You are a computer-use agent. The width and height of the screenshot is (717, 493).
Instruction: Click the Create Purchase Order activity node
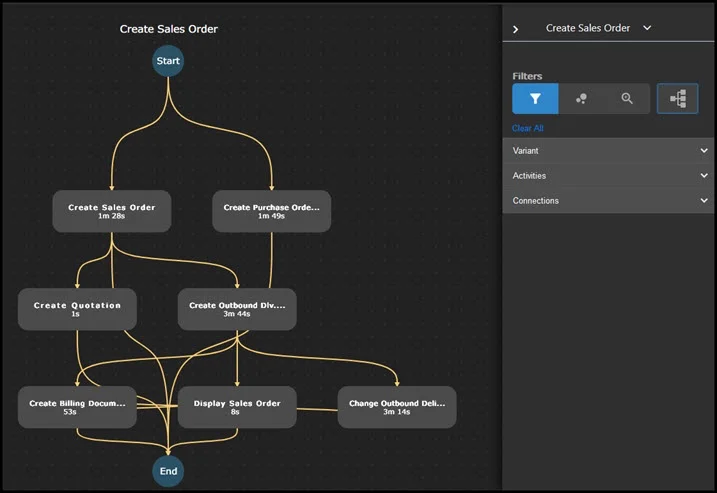point(271,211)
